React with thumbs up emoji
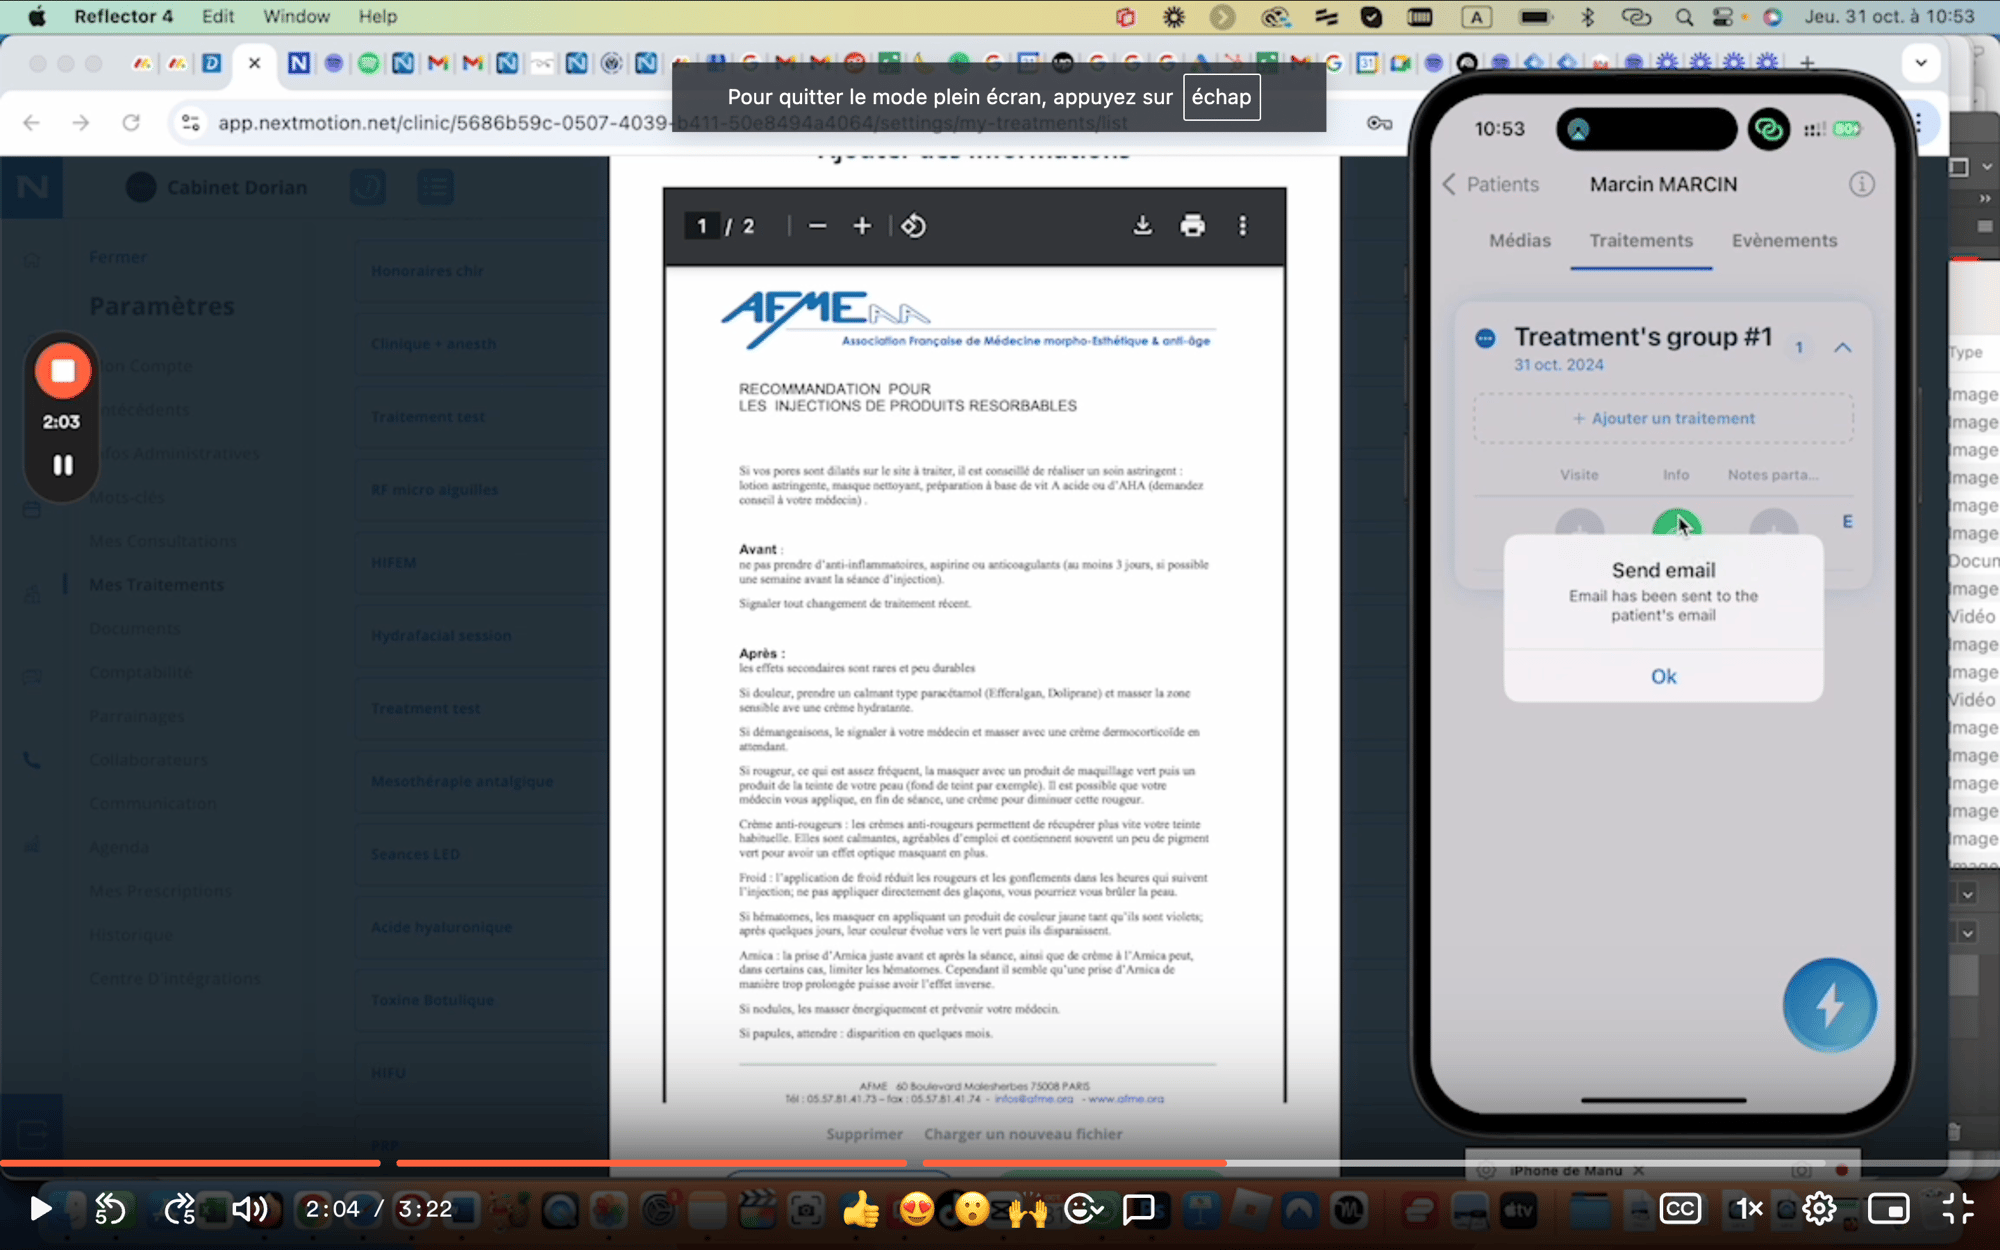The image size is (2000, 1250). pyautogui.click(x=860, y=1209)
